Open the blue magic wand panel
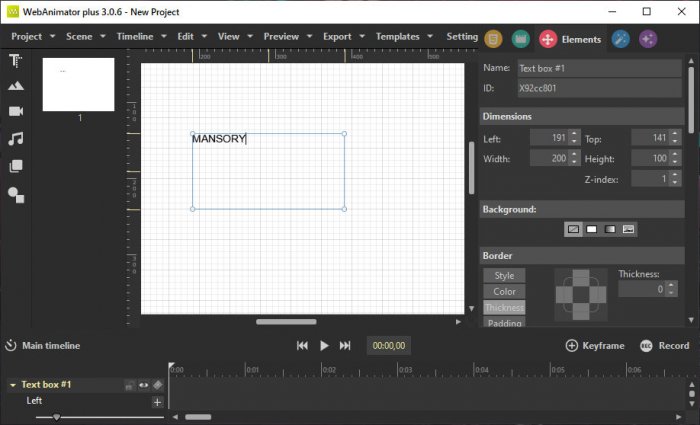Viewport: 700px width, 425px height. click(x=621, y=39)
